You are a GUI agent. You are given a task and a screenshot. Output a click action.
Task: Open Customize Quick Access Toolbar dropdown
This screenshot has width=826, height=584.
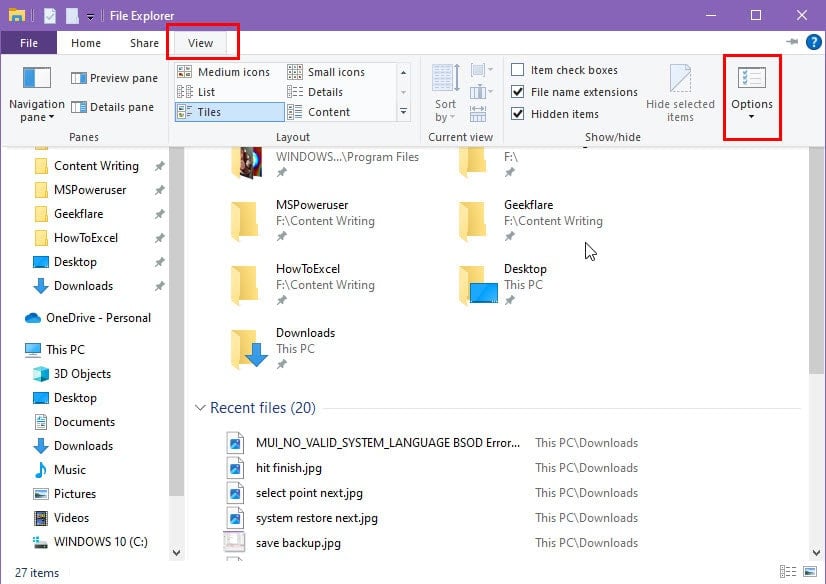(x=90, y=16)
